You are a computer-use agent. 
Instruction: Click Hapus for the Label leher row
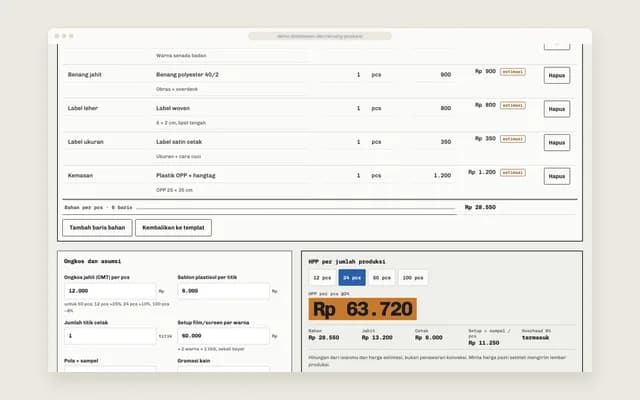pyautogui.click(x=557, y=109)
